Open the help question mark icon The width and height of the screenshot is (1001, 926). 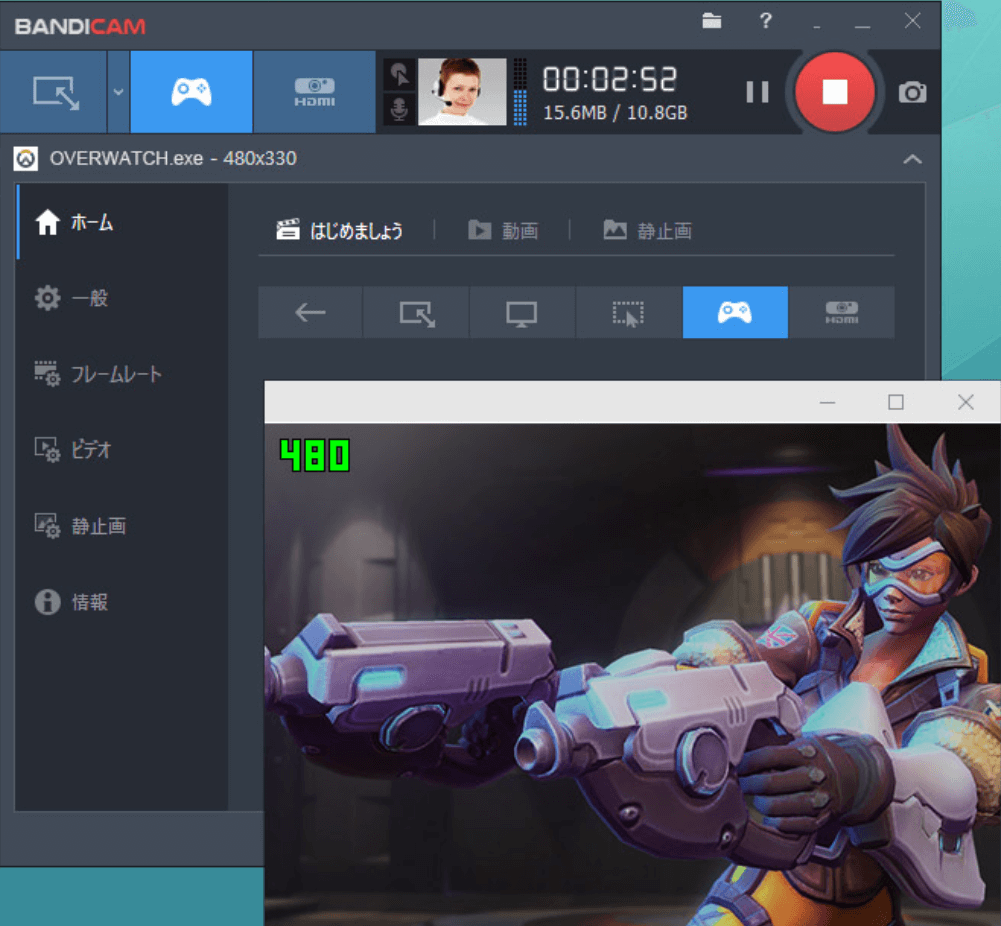coord(765,21)
